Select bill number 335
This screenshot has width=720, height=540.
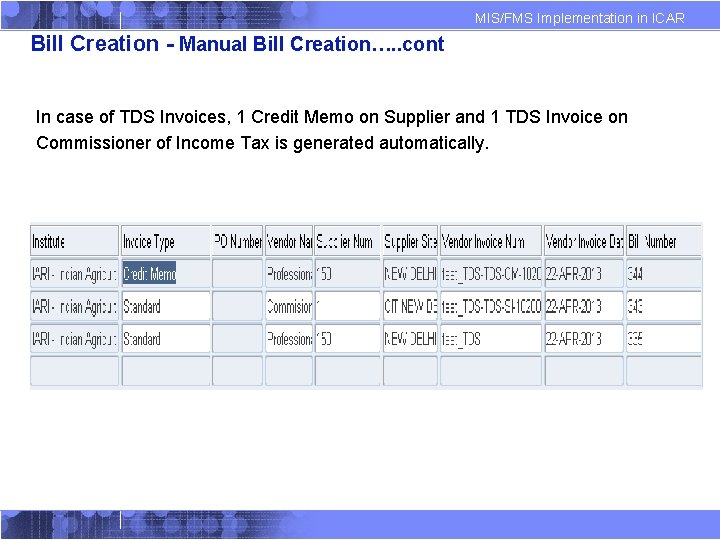[x=664, y=339]
